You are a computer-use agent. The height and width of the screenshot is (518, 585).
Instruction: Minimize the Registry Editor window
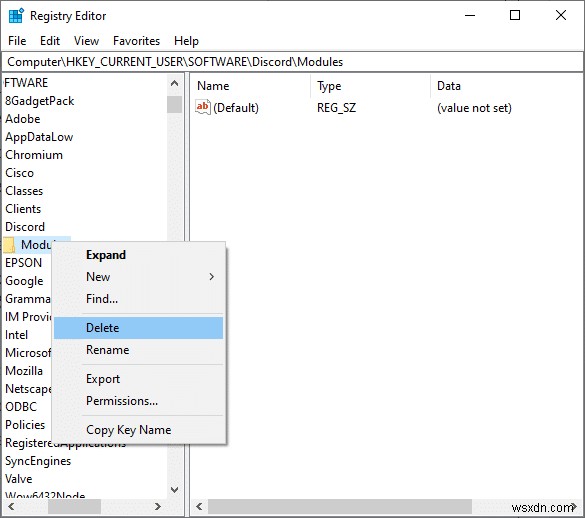point(470,16)
